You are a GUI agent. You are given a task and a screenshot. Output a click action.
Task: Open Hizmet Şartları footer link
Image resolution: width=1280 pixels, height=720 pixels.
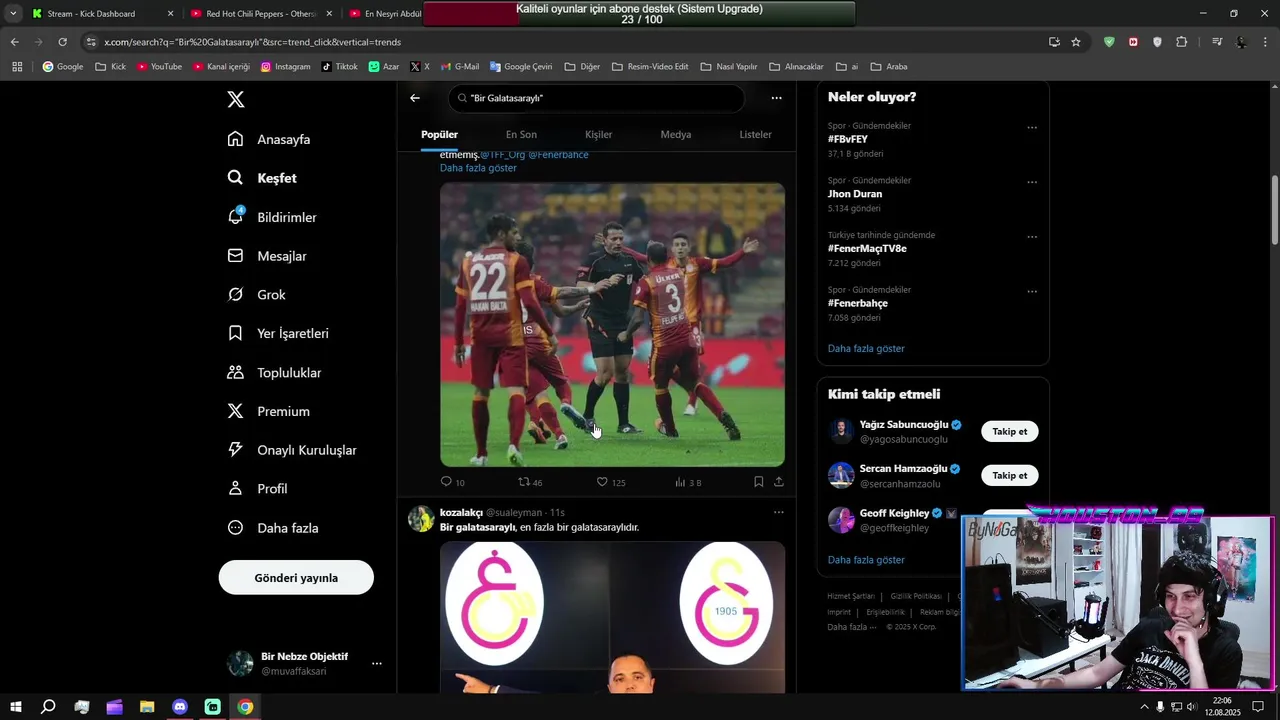pyautogui.click(x=851, y=596)
